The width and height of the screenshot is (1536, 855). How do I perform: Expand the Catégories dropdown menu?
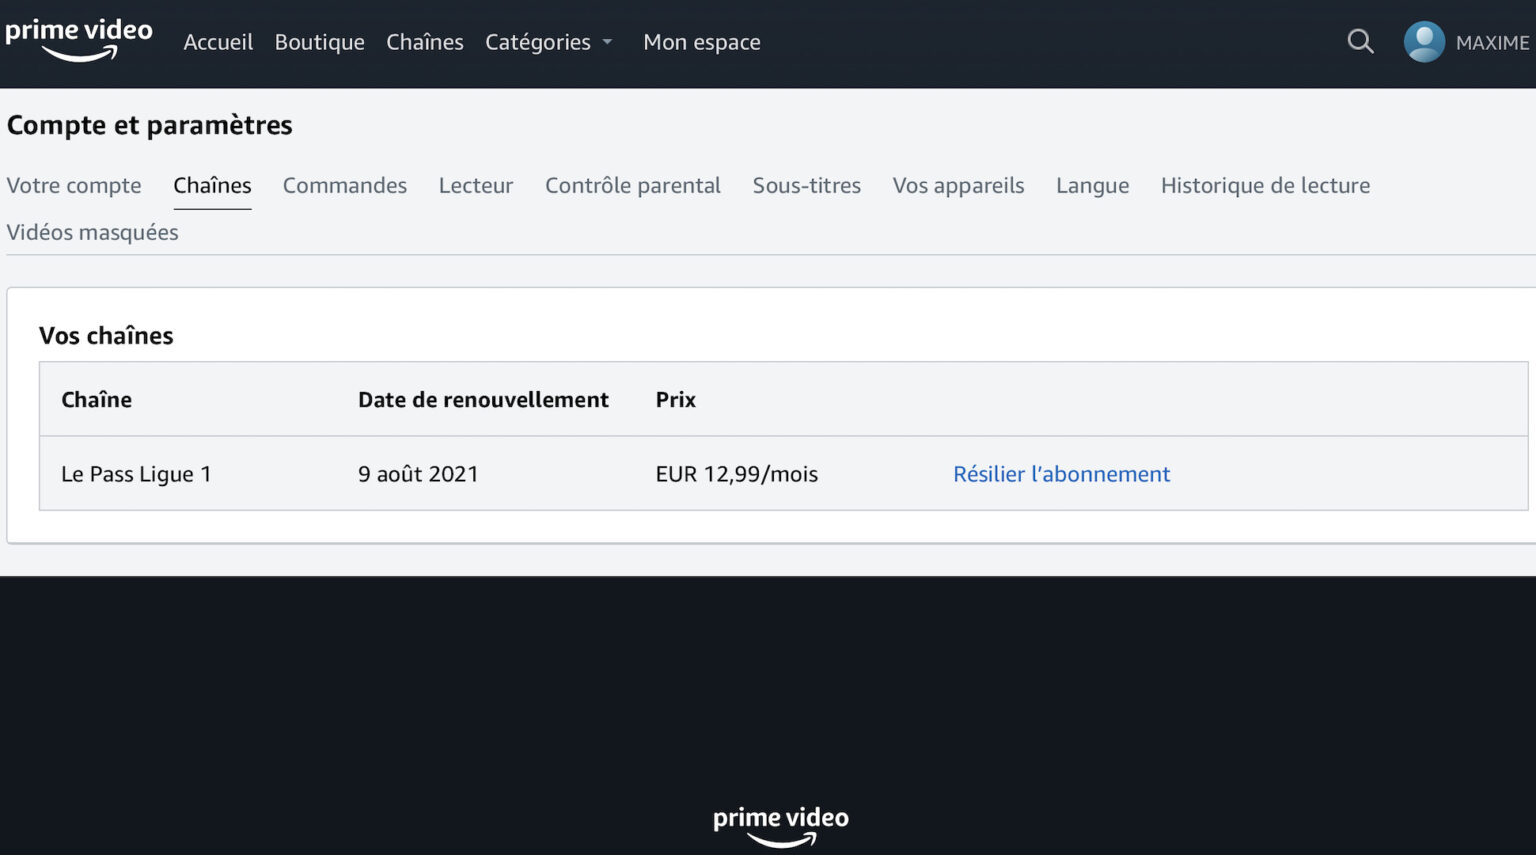coord(548,42)
